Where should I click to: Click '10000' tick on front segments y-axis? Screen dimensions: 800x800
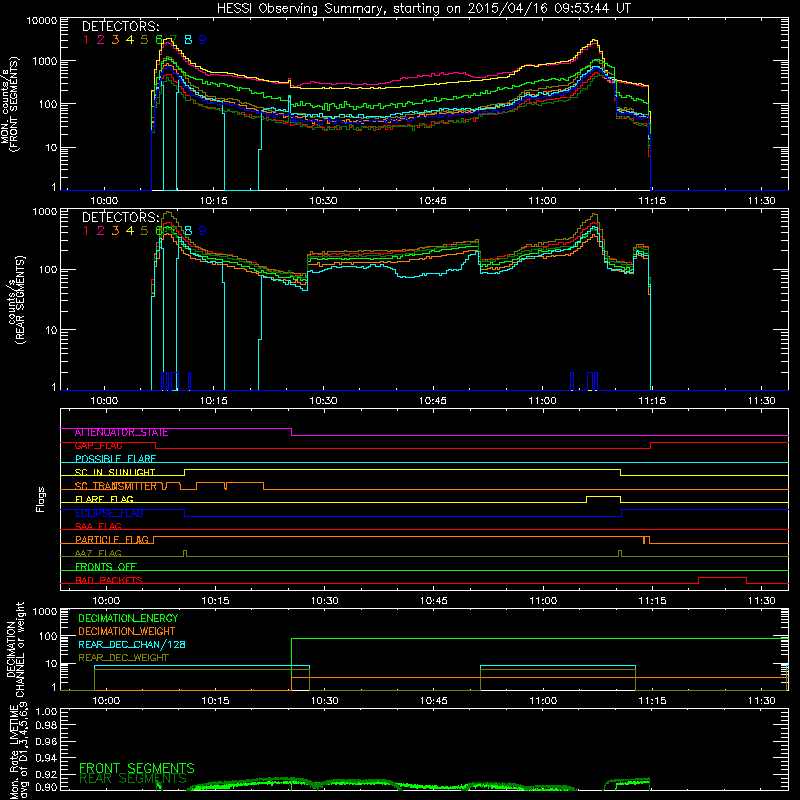point(42,21)
